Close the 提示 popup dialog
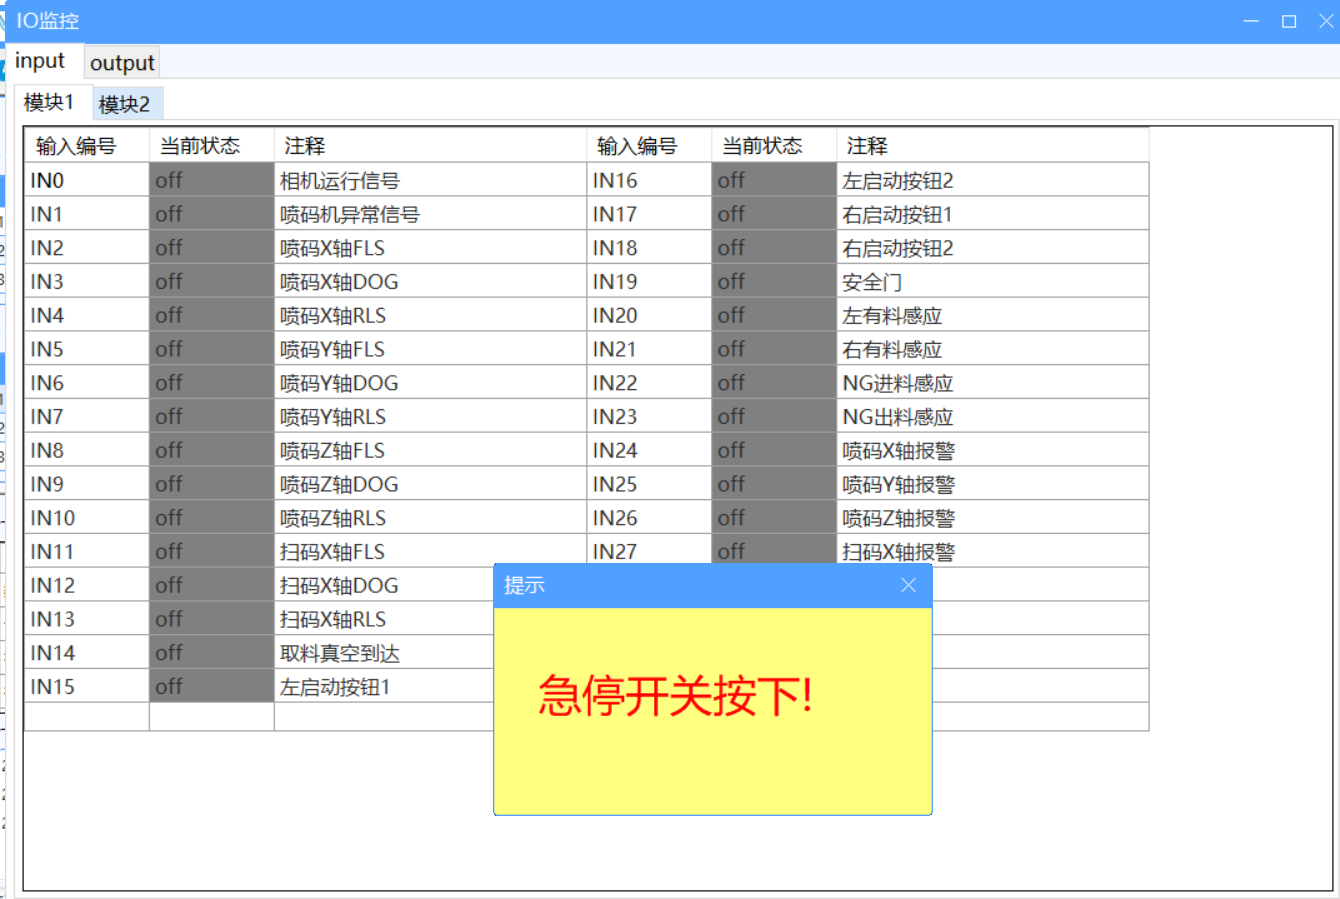1340x899 pixels. click(908, 585)
